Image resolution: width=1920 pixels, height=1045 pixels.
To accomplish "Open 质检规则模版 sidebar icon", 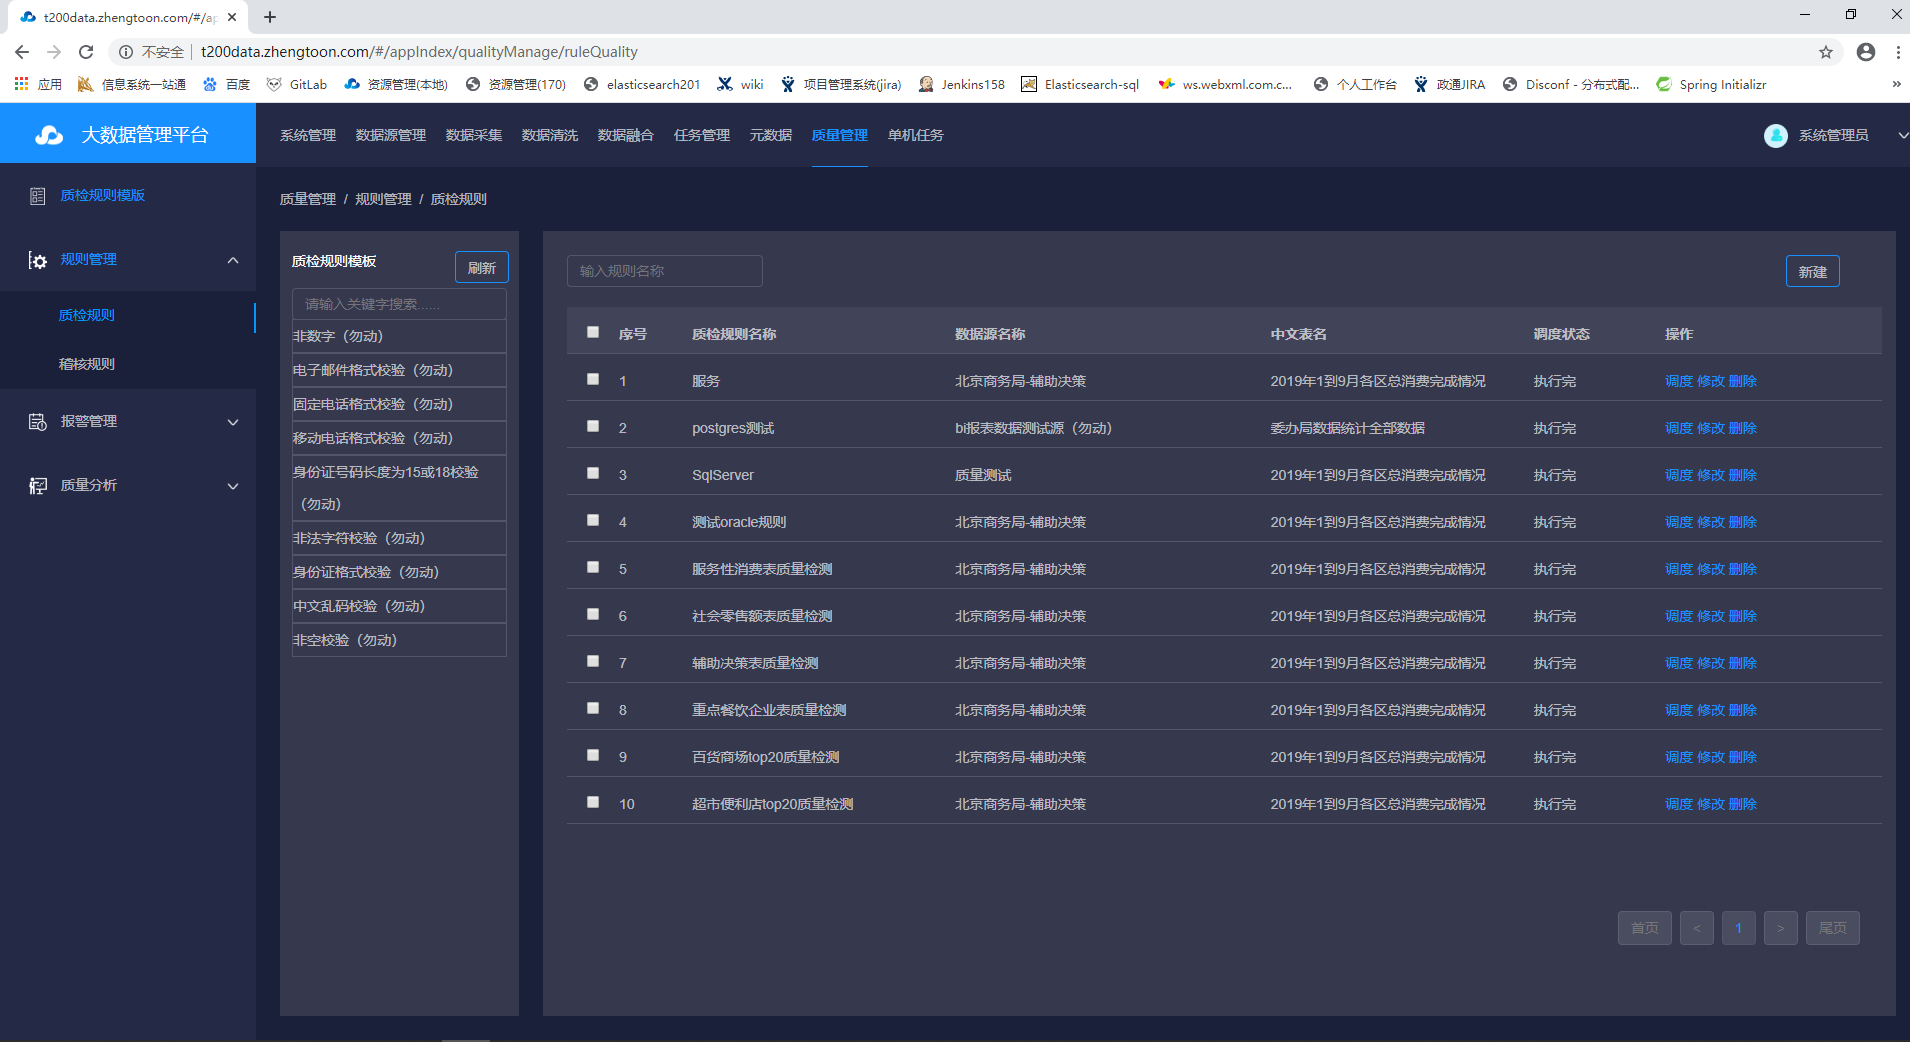I will pos(38,196).
